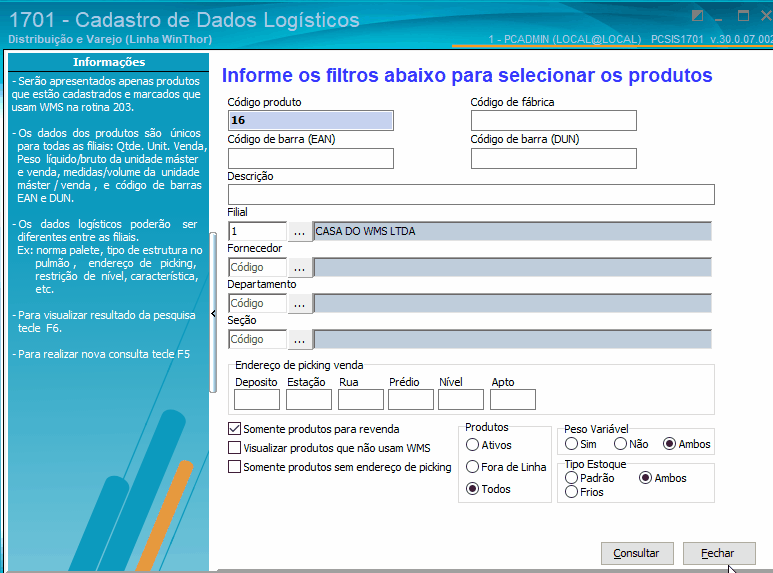
Task: Focus the Código de fábrica field
Action: (554, 120)
